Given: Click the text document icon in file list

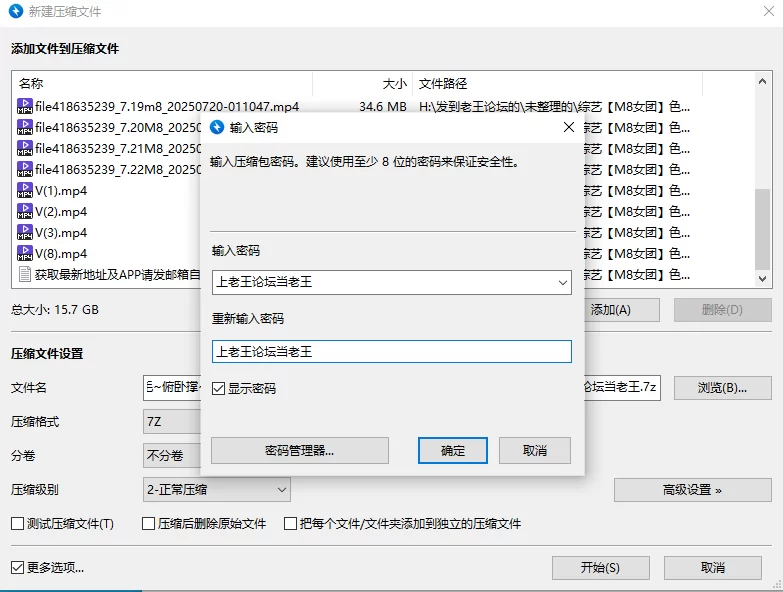Looking at the screenshot, I should [24, 274].
